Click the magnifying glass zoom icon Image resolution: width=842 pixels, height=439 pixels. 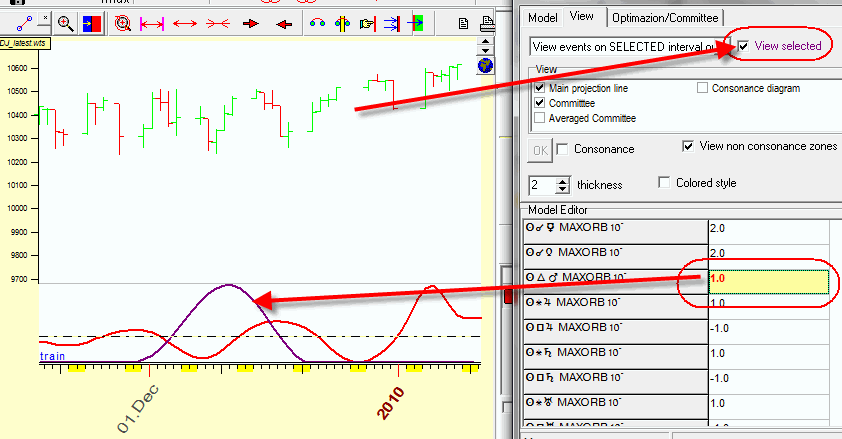point(65,23)
